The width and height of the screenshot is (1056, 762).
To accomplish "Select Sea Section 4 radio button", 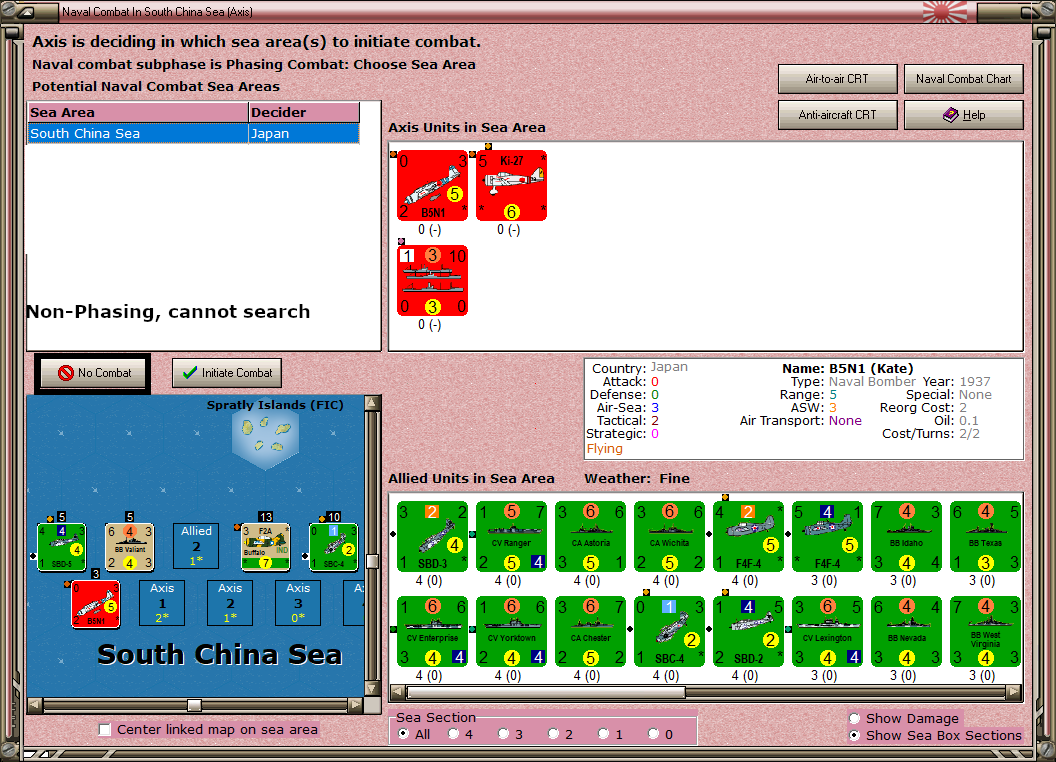I will pos(453,734).
